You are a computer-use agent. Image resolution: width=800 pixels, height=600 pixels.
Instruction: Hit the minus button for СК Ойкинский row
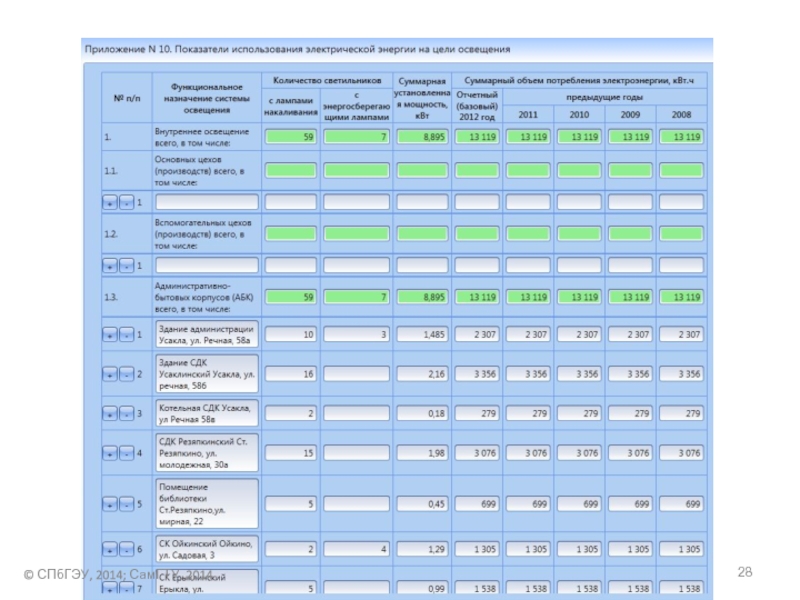126,549
